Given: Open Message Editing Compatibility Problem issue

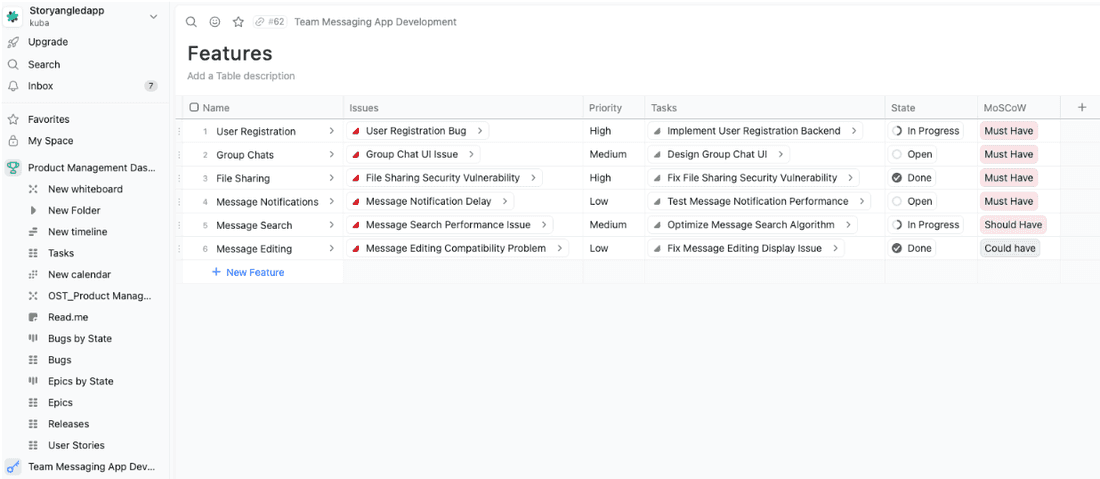Looking at the screenshot, I should [456, 248].
